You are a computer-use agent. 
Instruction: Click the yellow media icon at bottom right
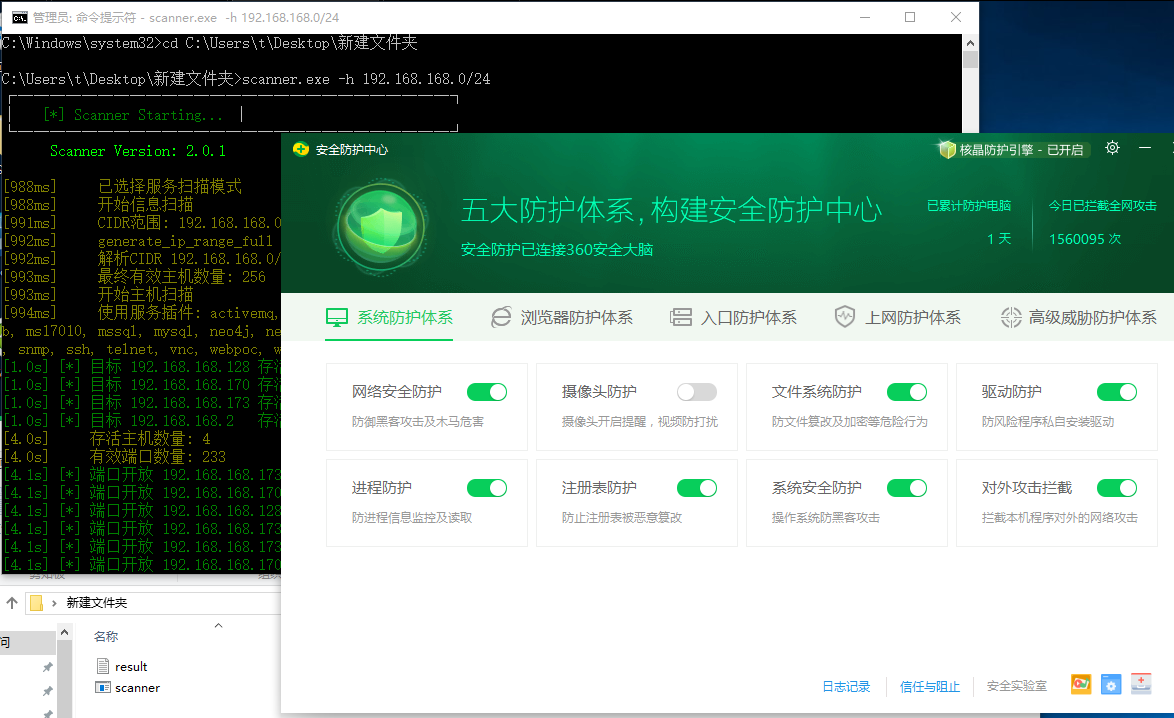coord(1081,684)
